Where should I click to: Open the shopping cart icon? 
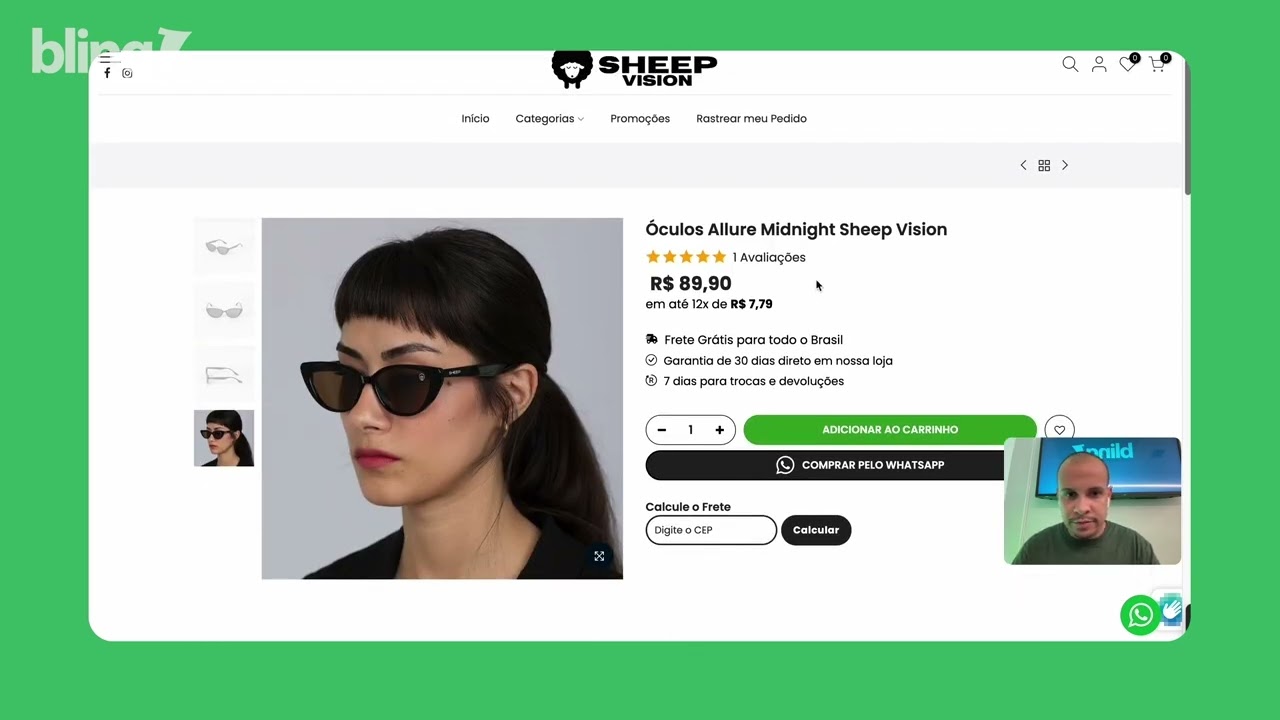pos(1157,65)
